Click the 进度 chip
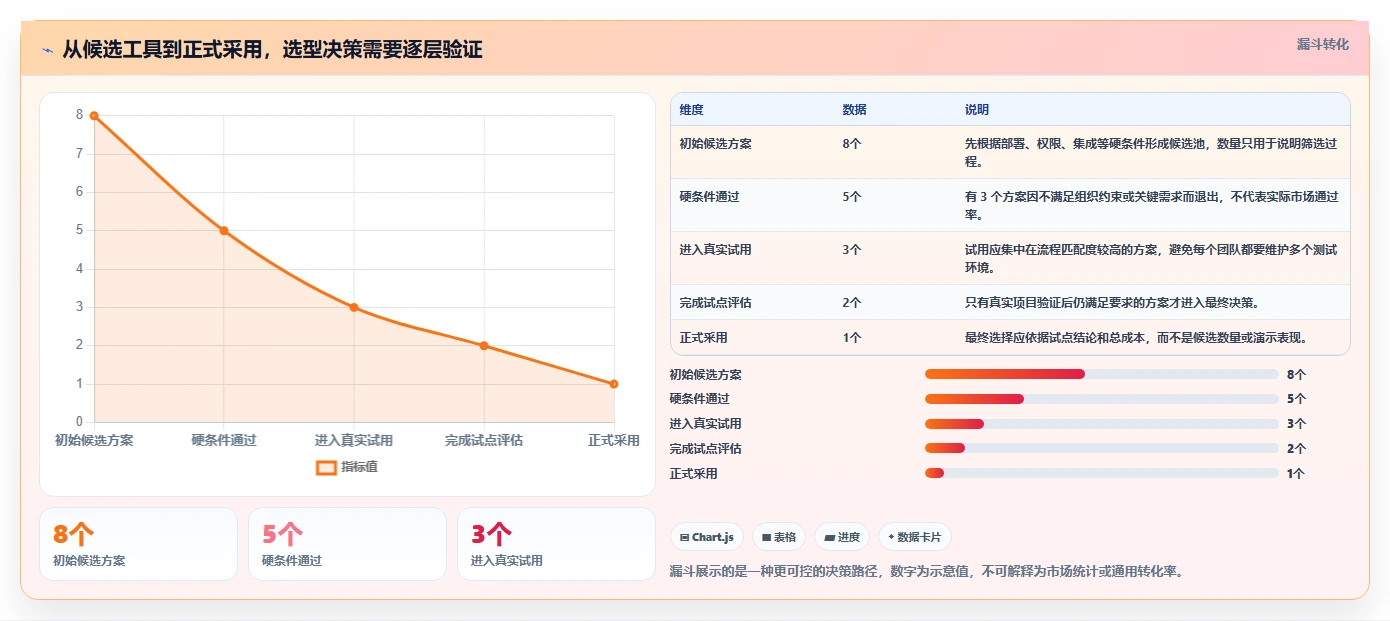Image resolution: width=1390 pixels, height=621 pixels. tap(842, 537)
